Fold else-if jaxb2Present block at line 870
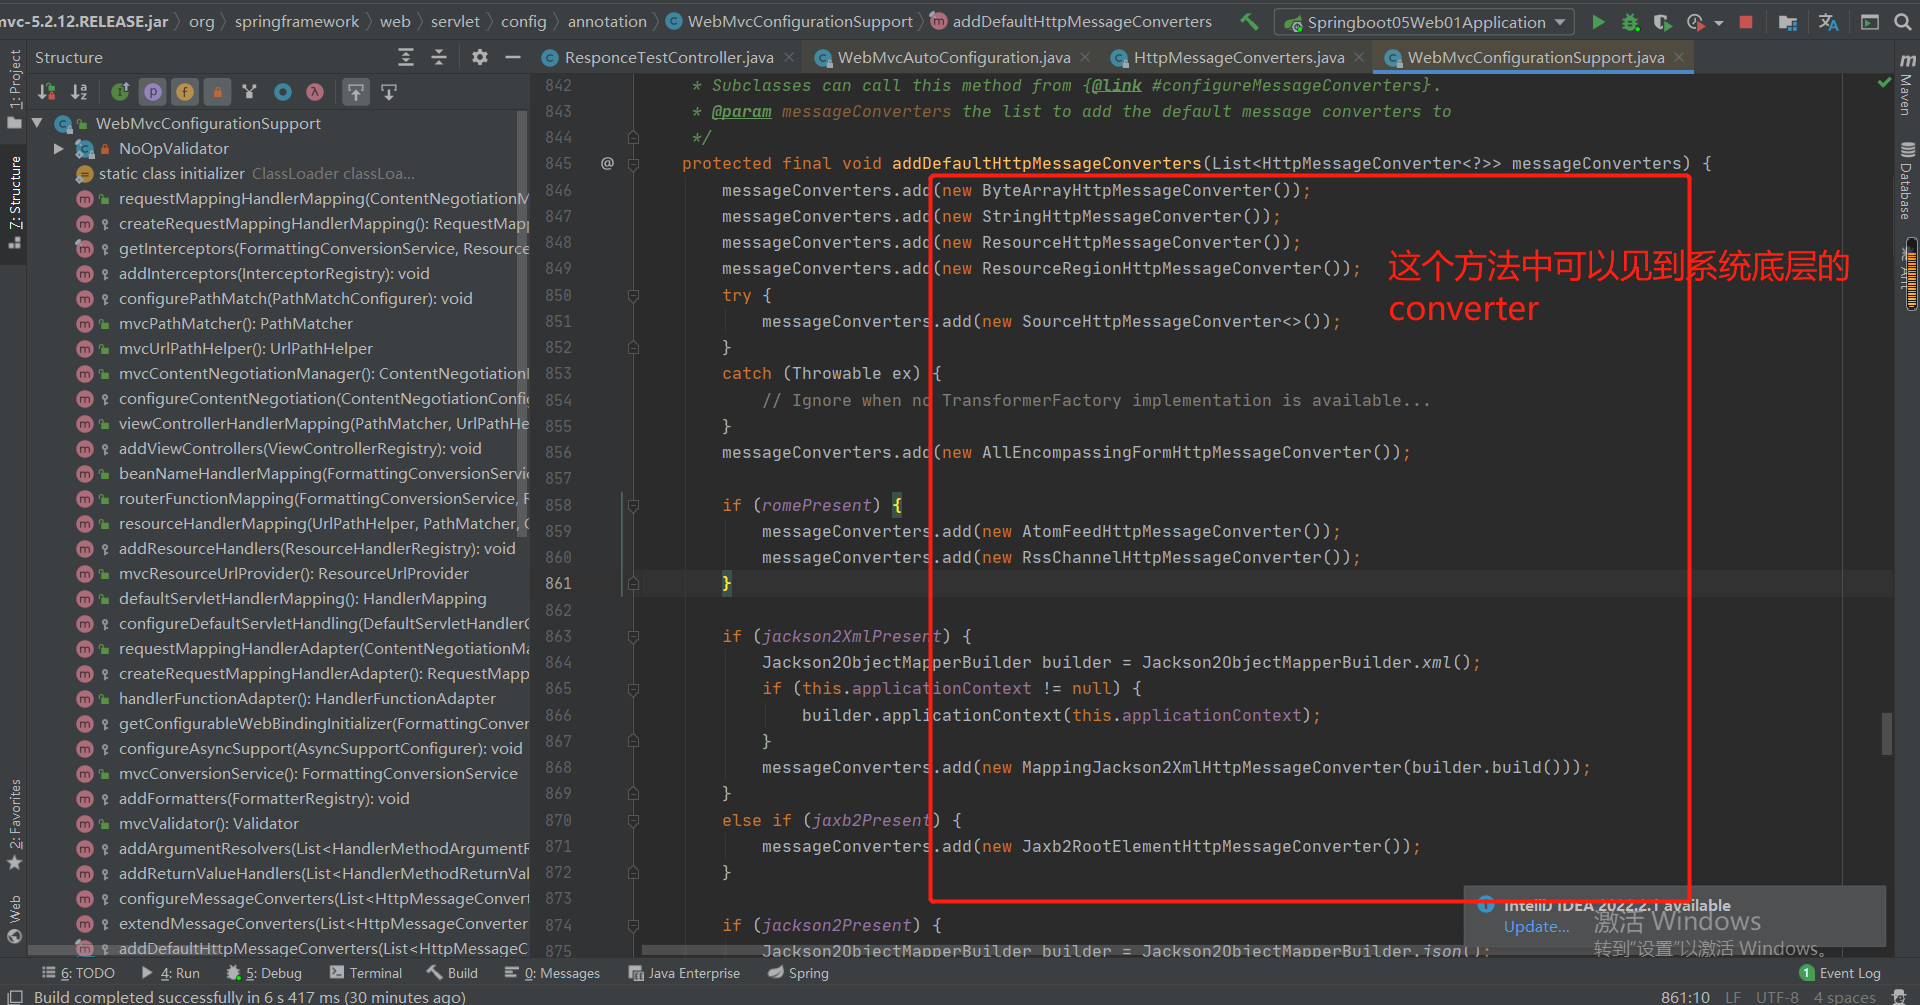Image resolution: width=1920 pixels, height=1005 pixels. pyautogui.click(x=633, y=820)
